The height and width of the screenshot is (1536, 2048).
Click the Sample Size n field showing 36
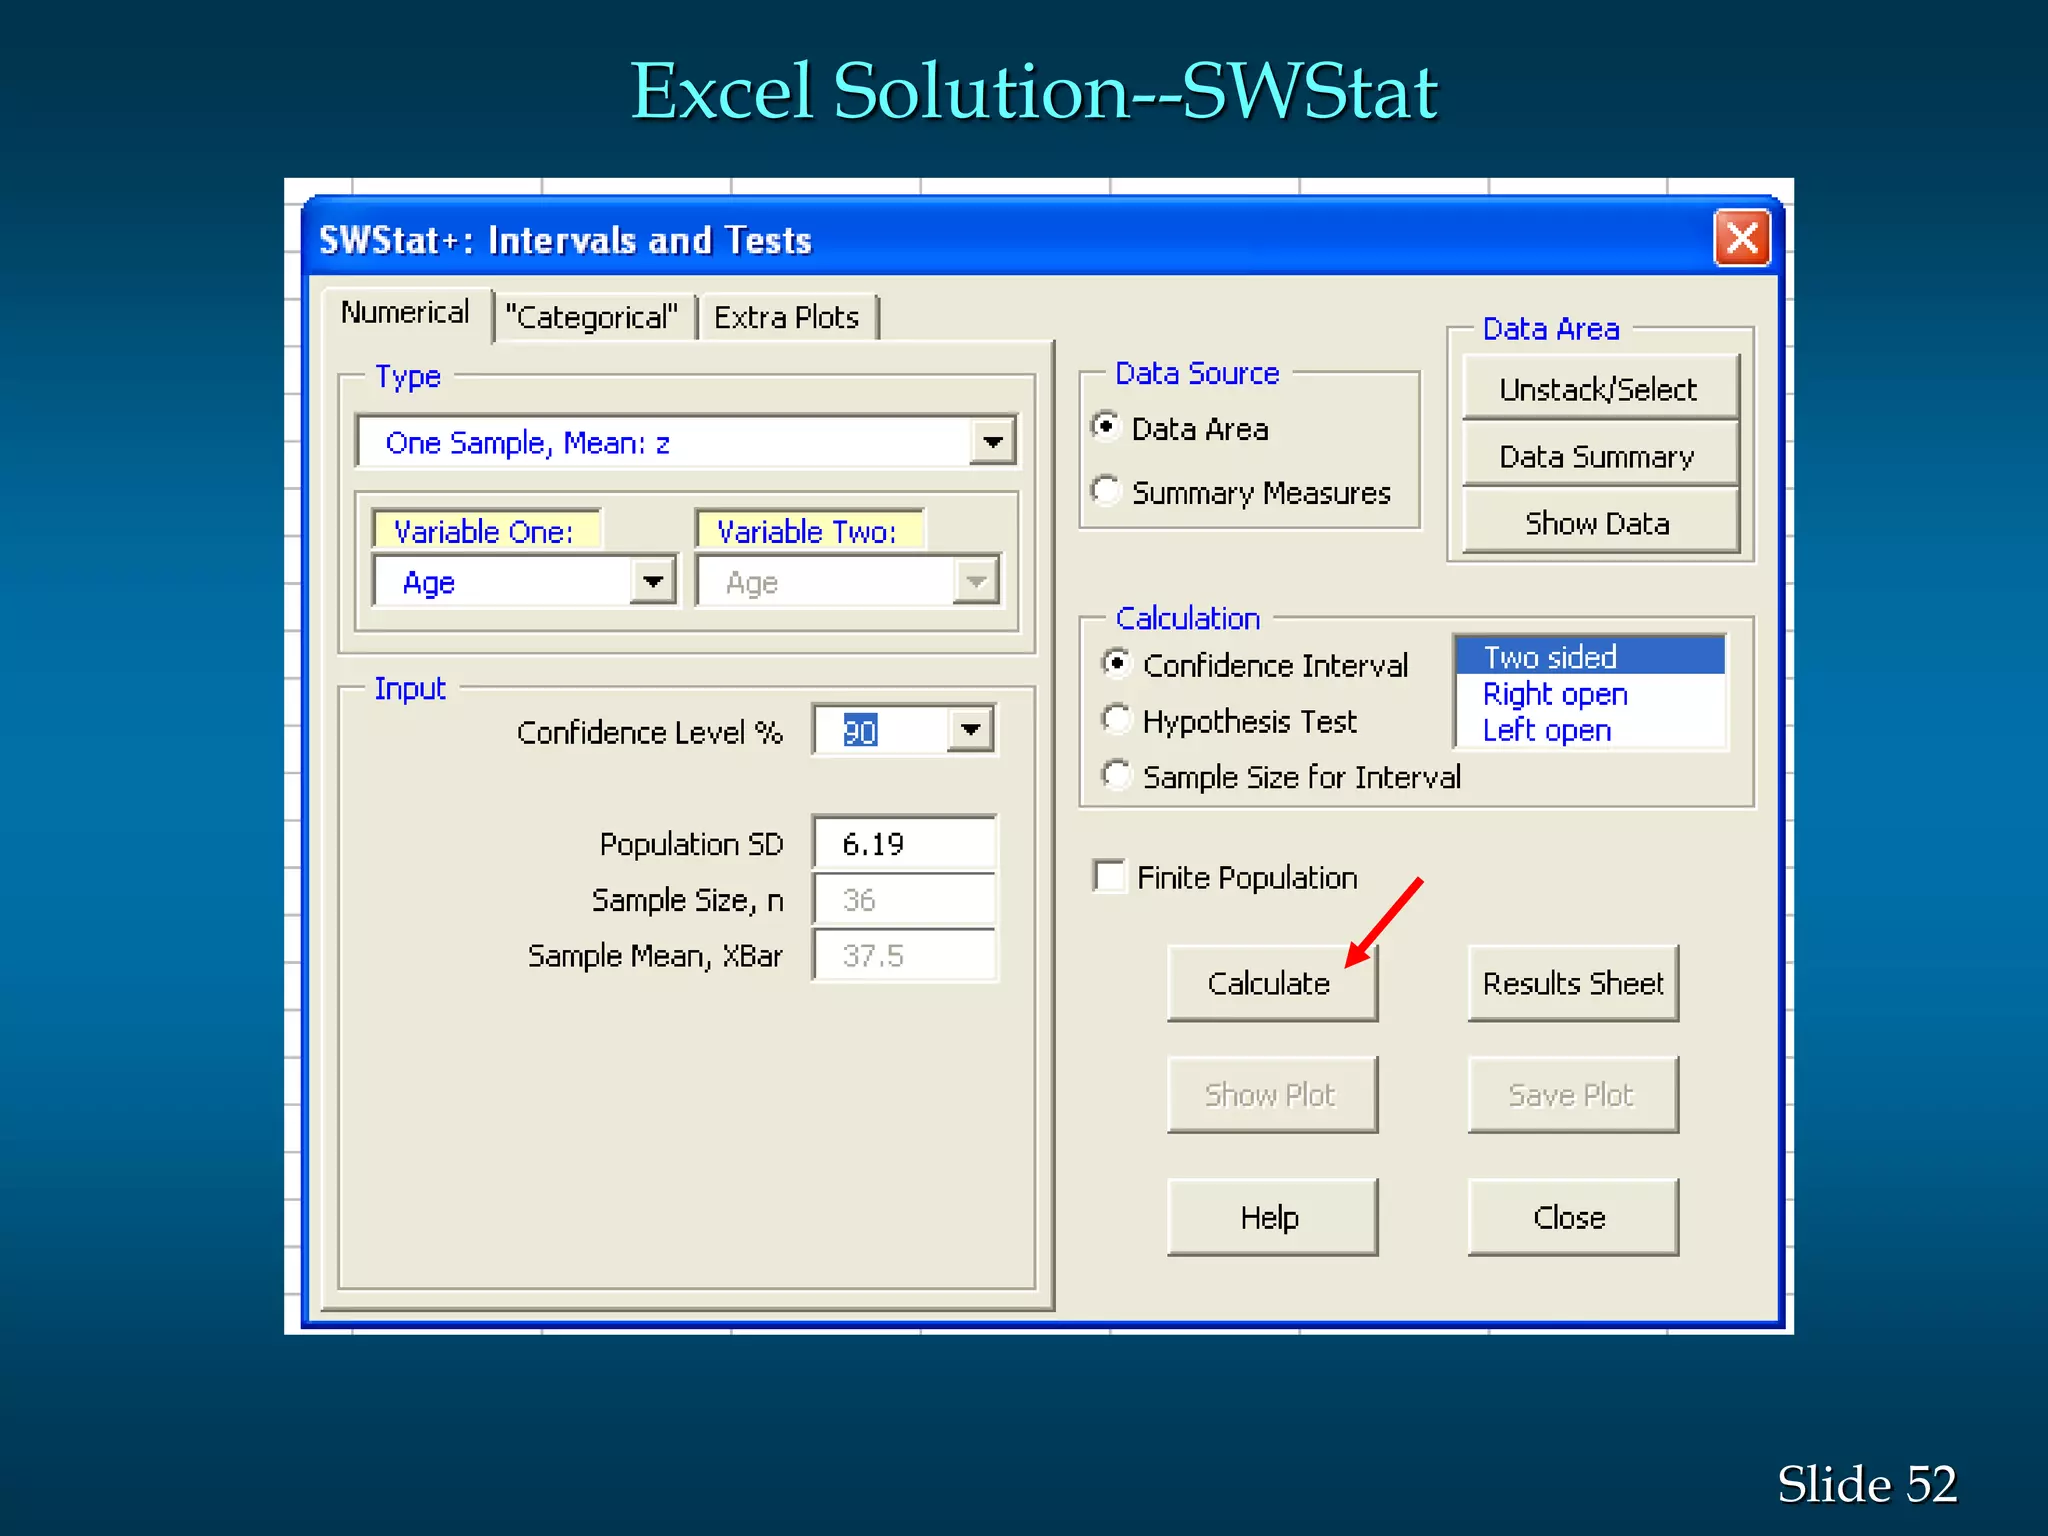click(904, 900)
